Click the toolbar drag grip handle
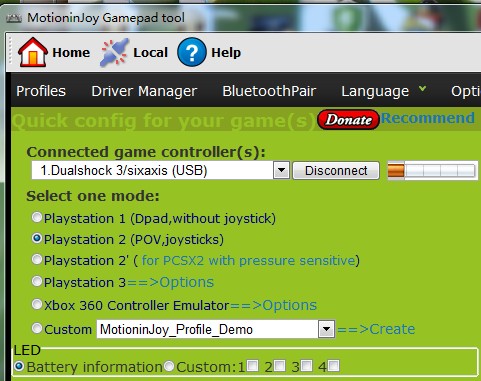This screenshot has width=481, height=381. click(11, 52)
